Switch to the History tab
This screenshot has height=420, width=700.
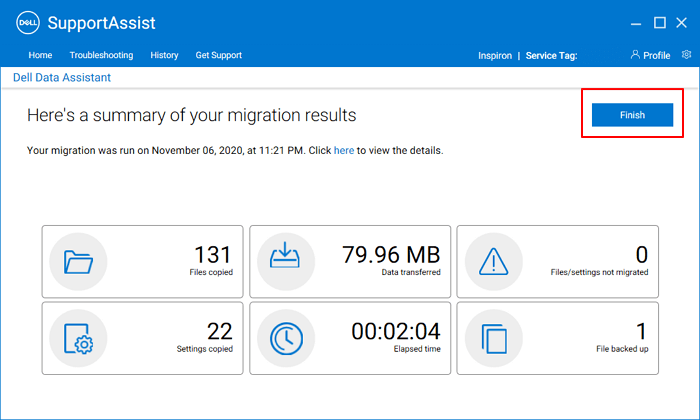pos(164,55)
